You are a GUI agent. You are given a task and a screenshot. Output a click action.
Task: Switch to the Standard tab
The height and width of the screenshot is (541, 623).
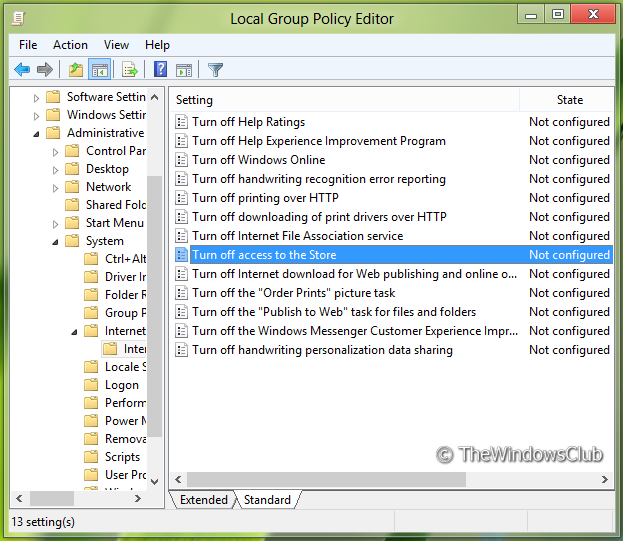click(267, 500)
